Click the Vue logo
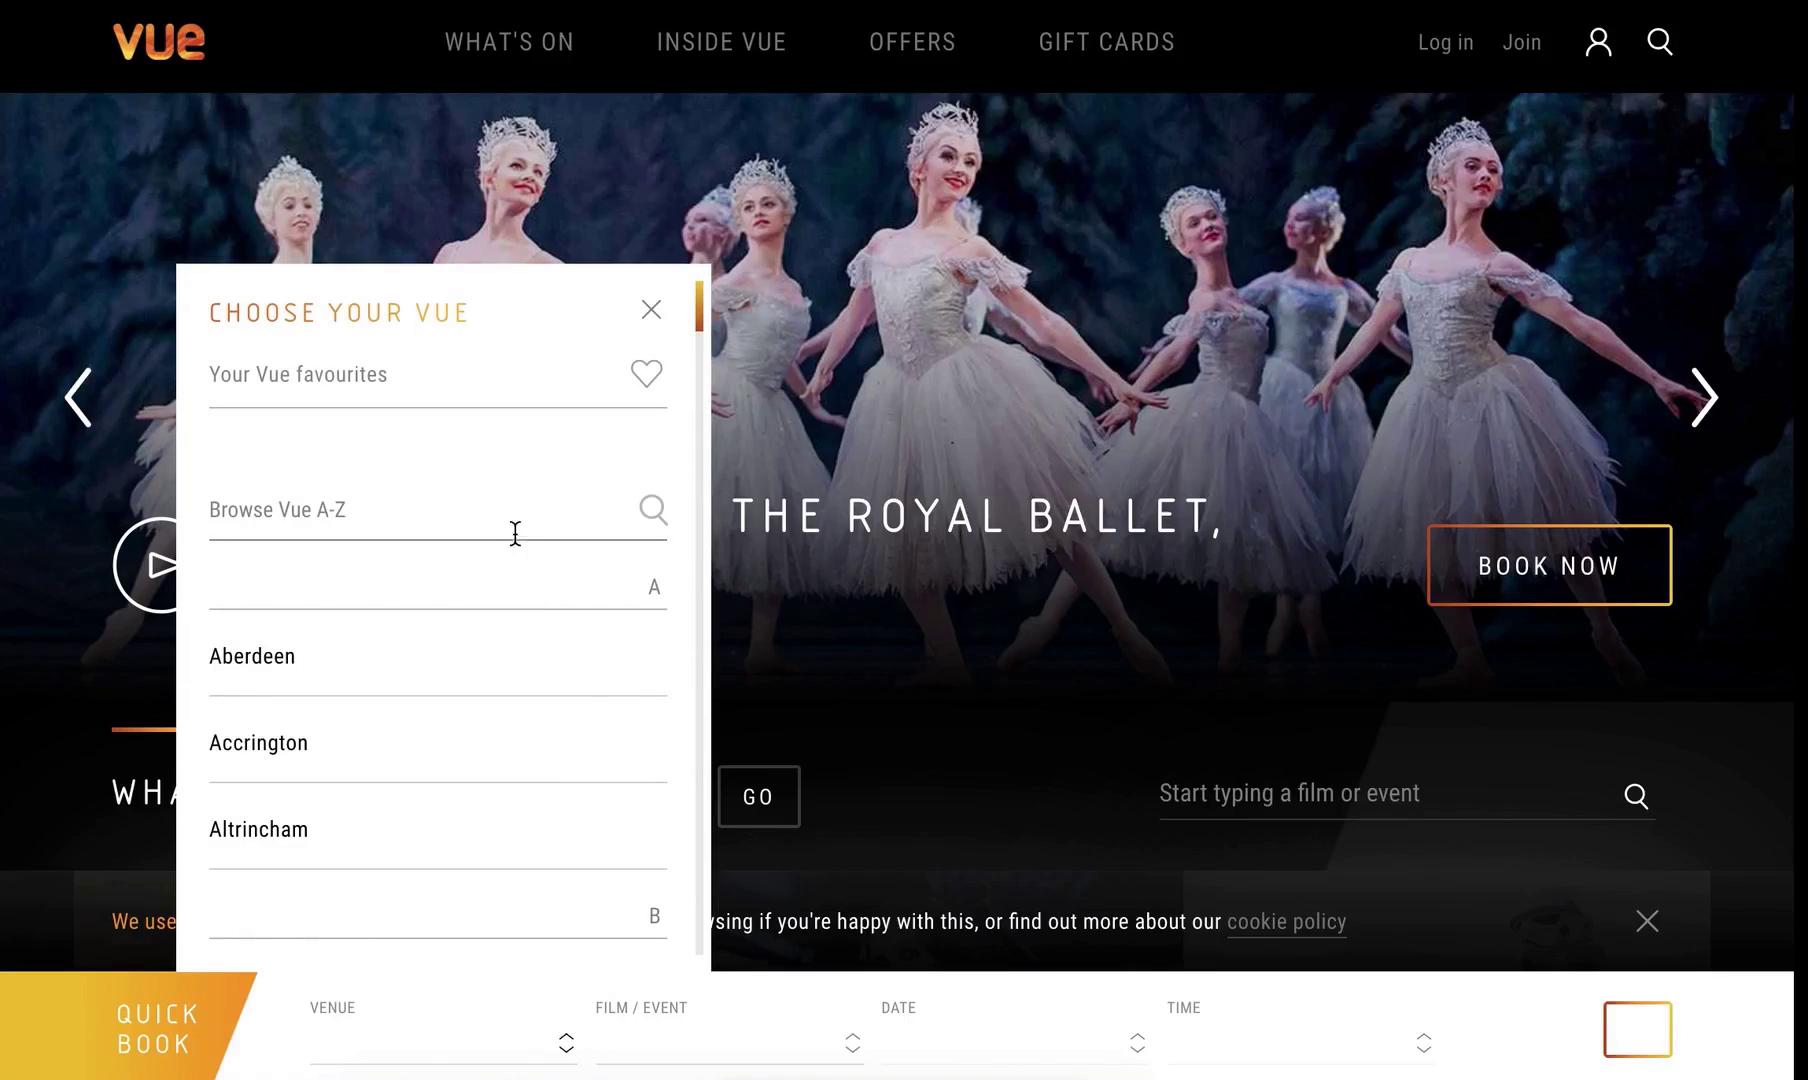Screen dimensions: 1808x1080 [x=159, y=42]
